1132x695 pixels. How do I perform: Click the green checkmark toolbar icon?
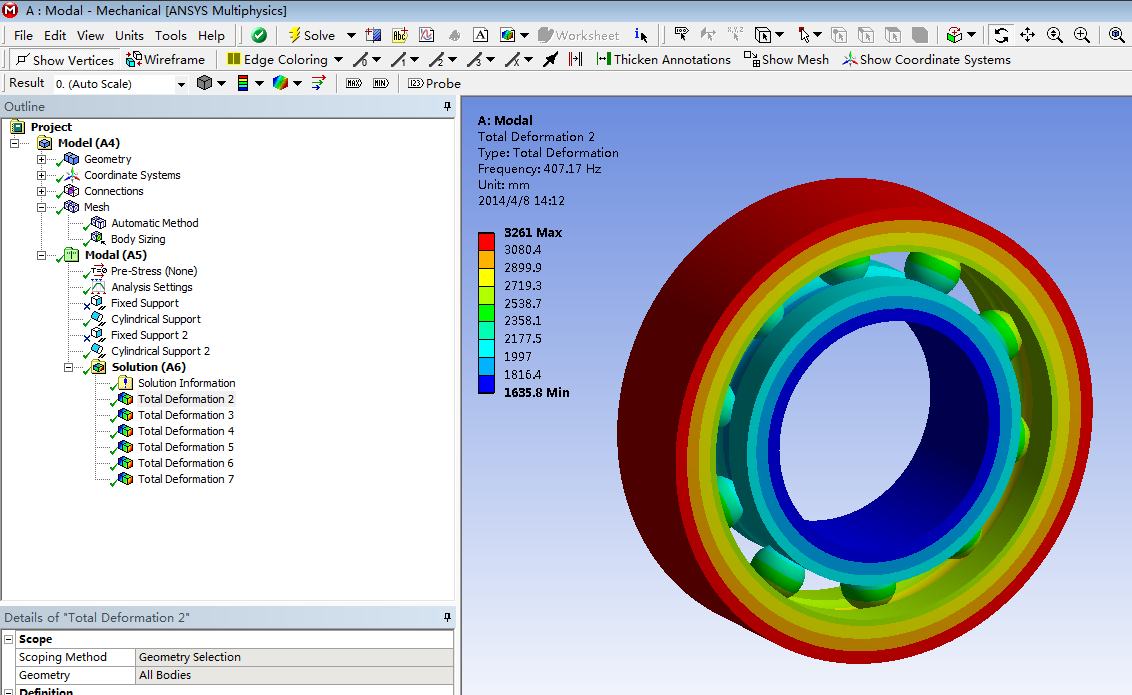pyautogui.click(x=259, y=35)
